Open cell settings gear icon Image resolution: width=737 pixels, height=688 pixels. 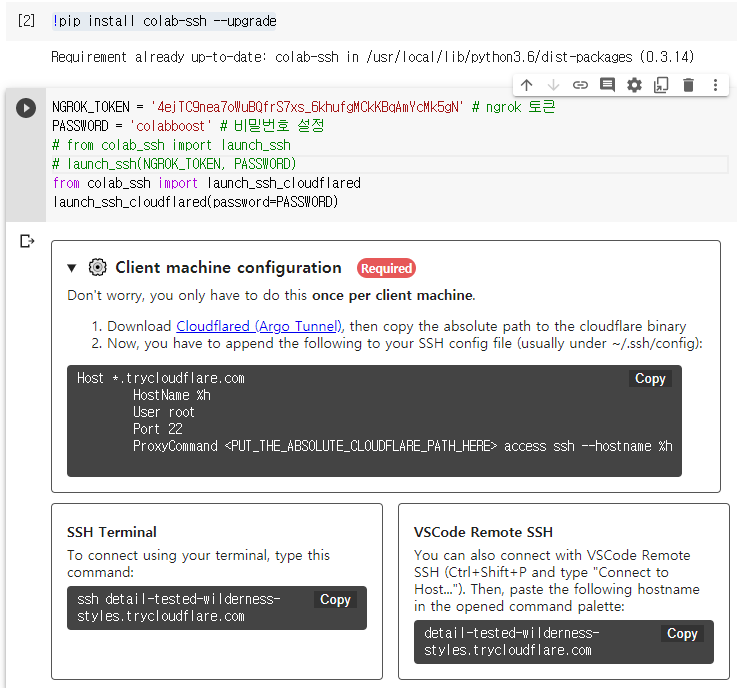tap(634, 86)
